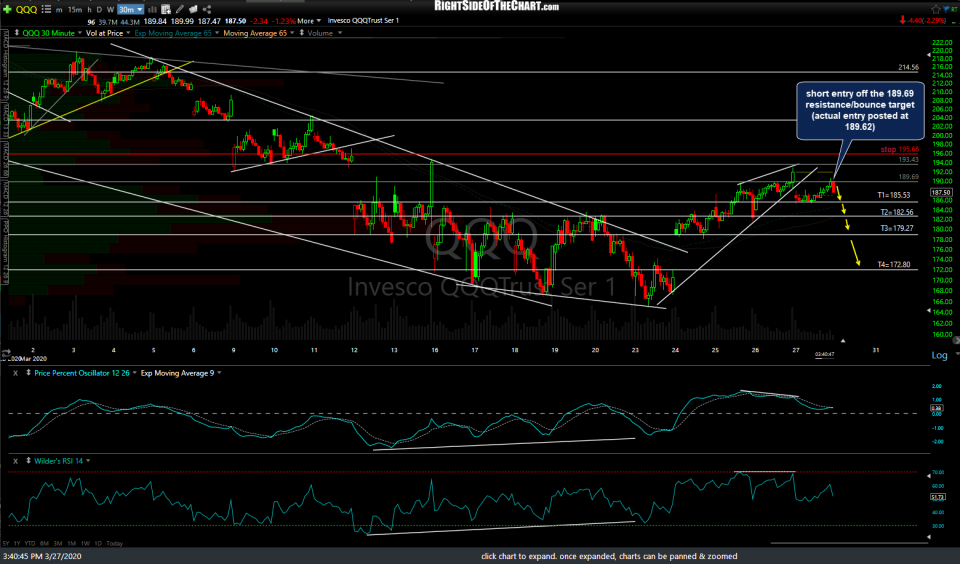The image size is (960, 564).
Task: Click the reorder arrows beside QQQ 30 Minute
Action: click(17, 33)
